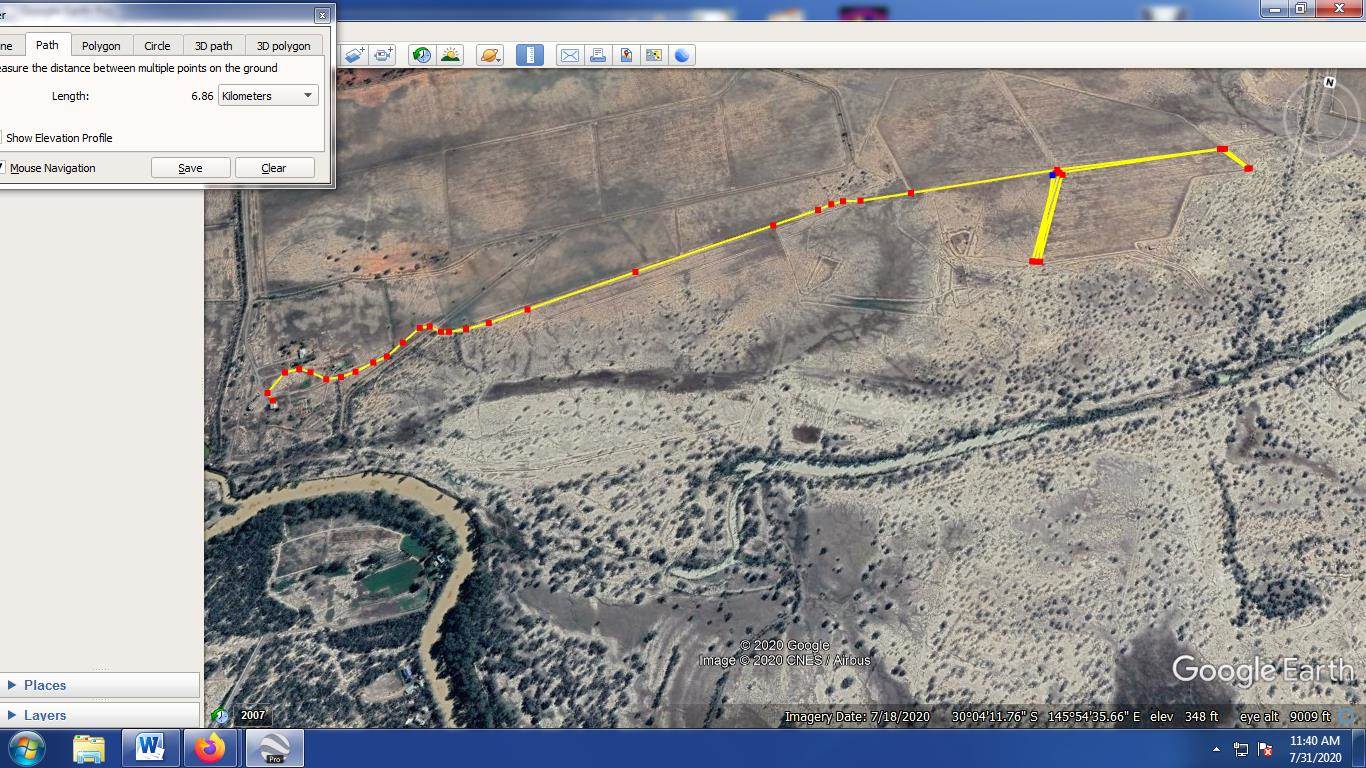Viewport: 1366px width, 768px height.
Task: Toggle sunlight across the landscape
Action: [450, 55]
